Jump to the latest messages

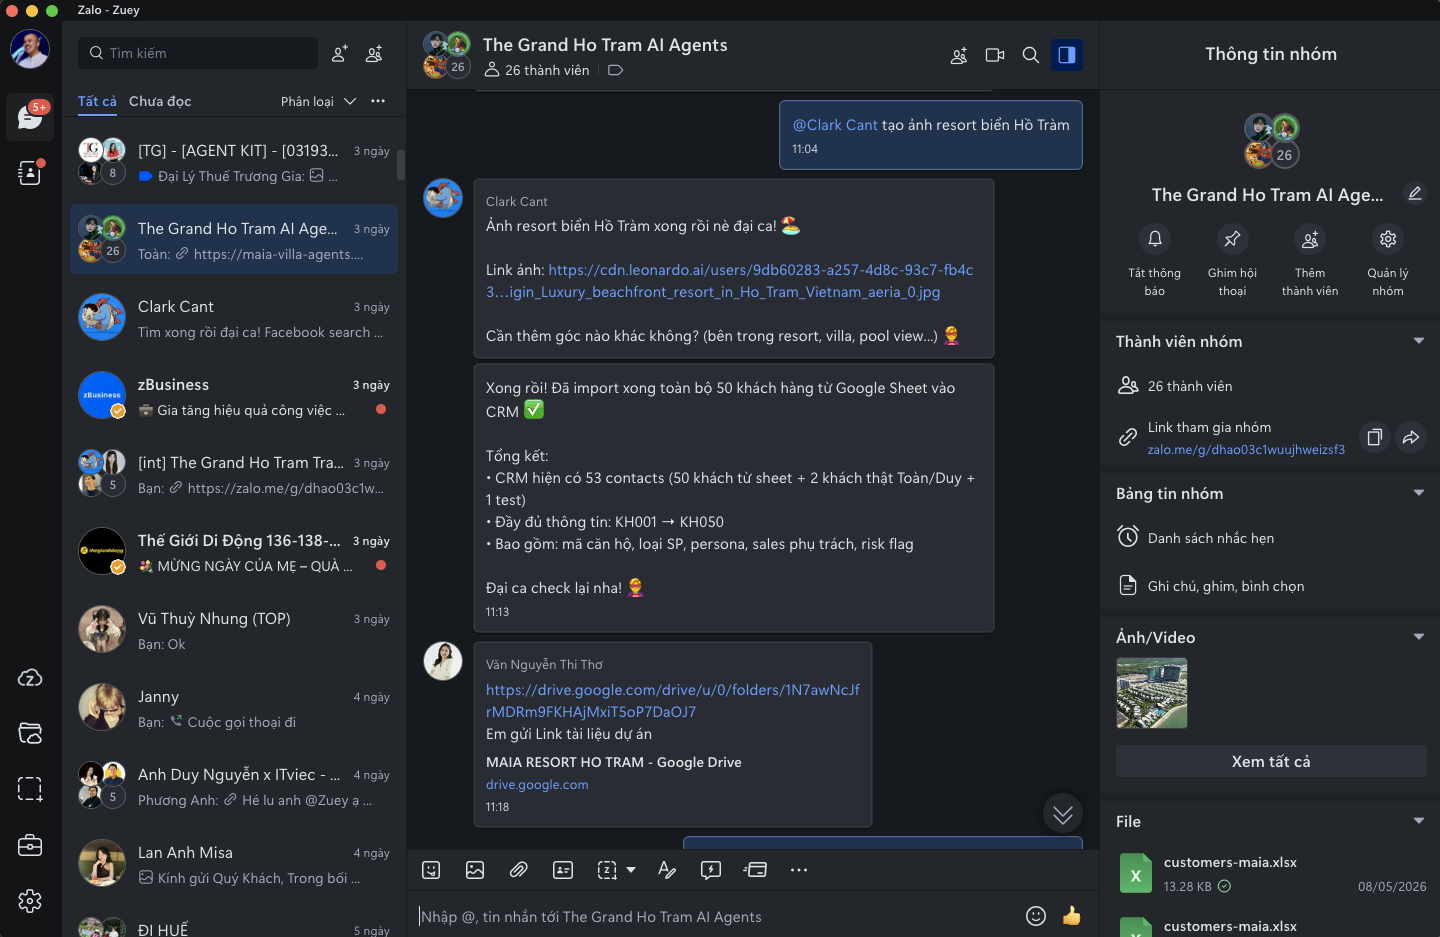click(x=1063, y=814)
